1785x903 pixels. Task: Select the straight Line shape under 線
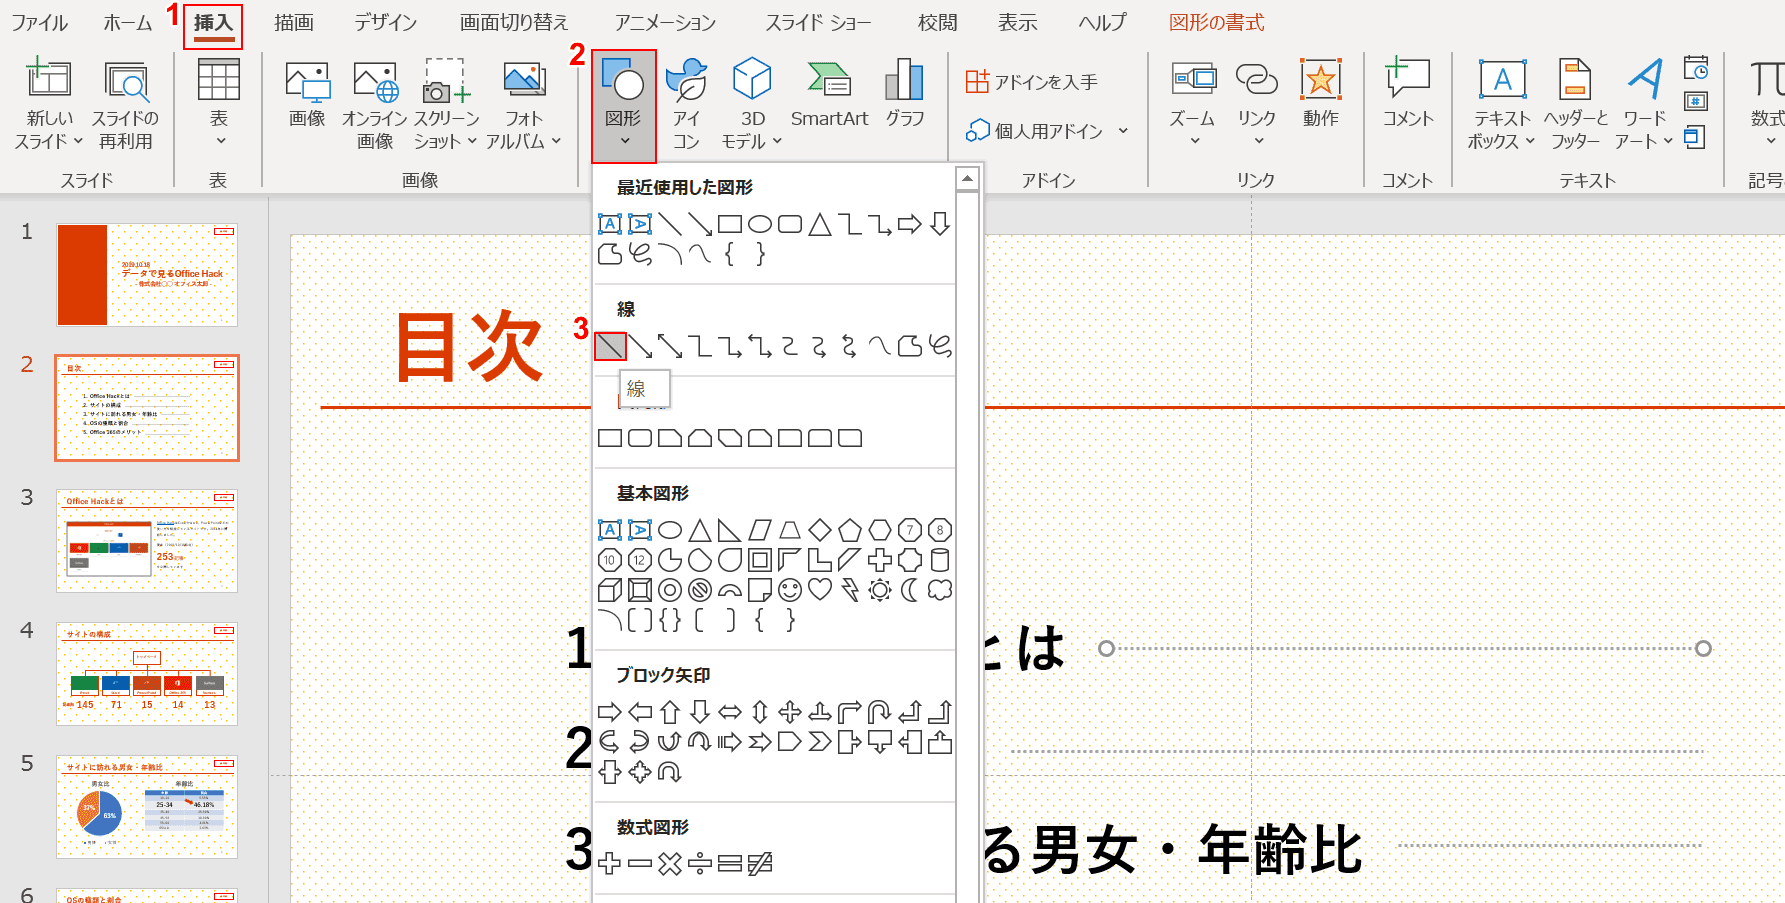[610, 346]
